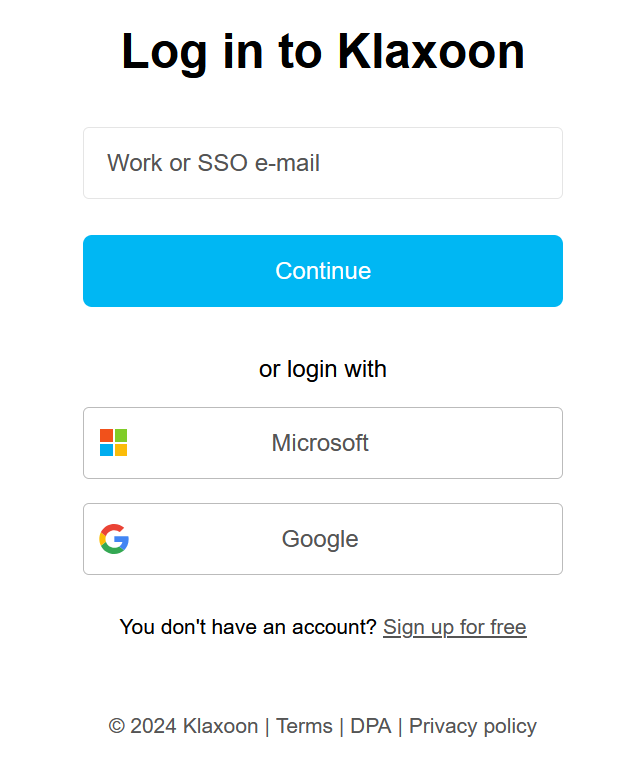This screenshot has width=617, height=759.
Task: Choose the Google login button
Action: point(322,539)
